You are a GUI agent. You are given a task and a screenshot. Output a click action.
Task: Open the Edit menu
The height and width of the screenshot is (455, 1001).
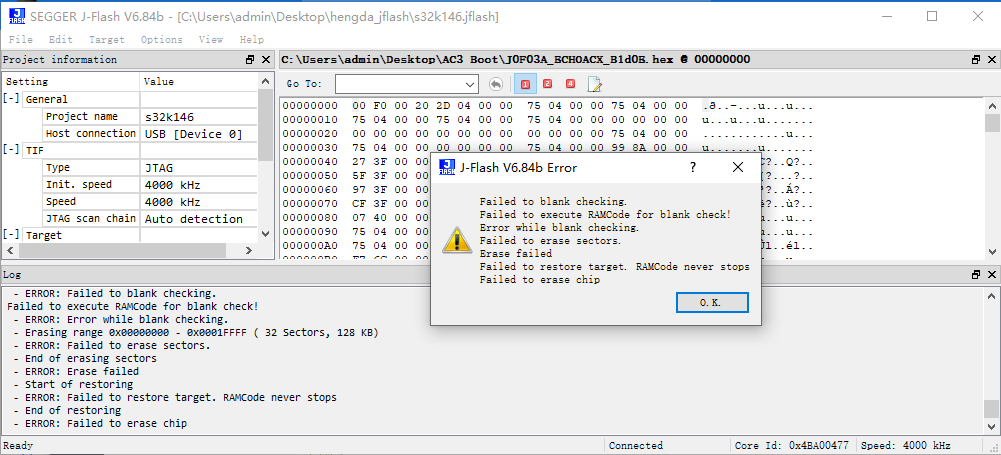point(61,40)
